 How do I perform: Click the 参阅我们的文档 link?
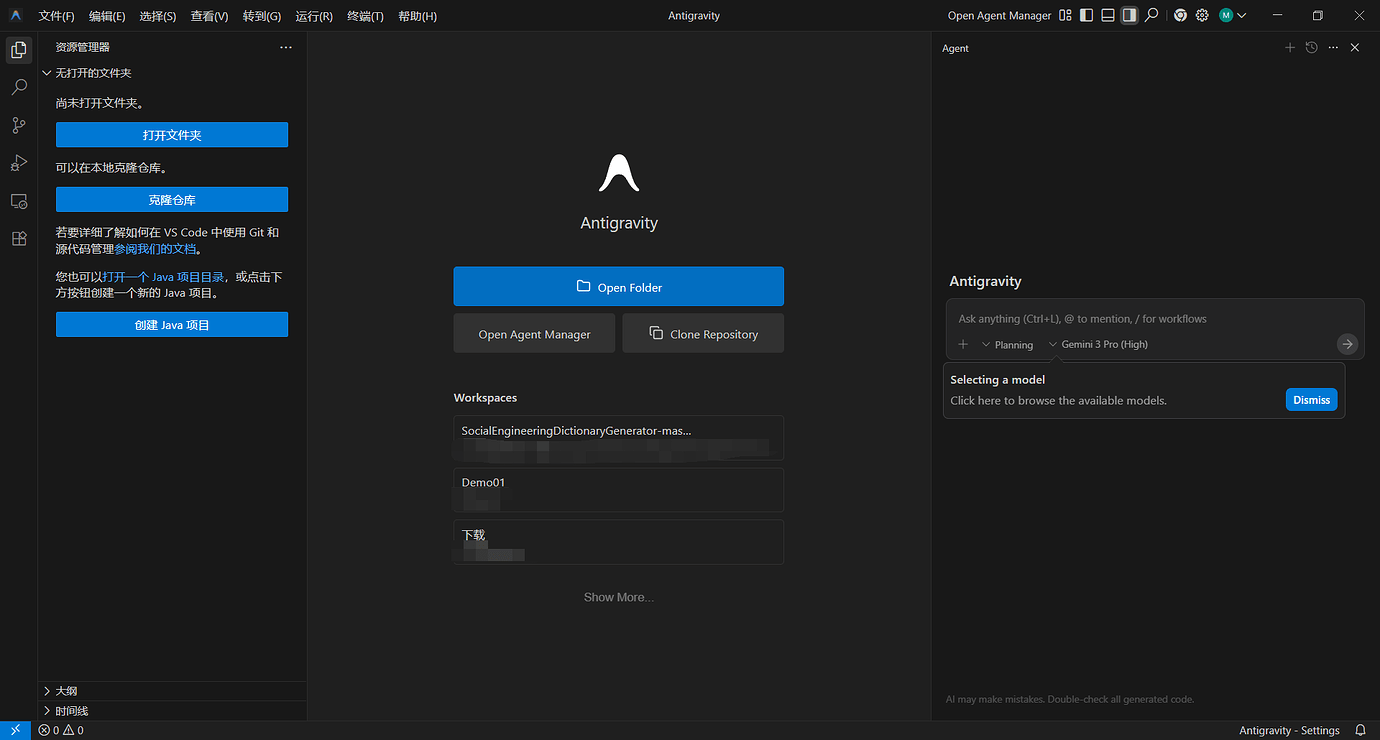156,249
